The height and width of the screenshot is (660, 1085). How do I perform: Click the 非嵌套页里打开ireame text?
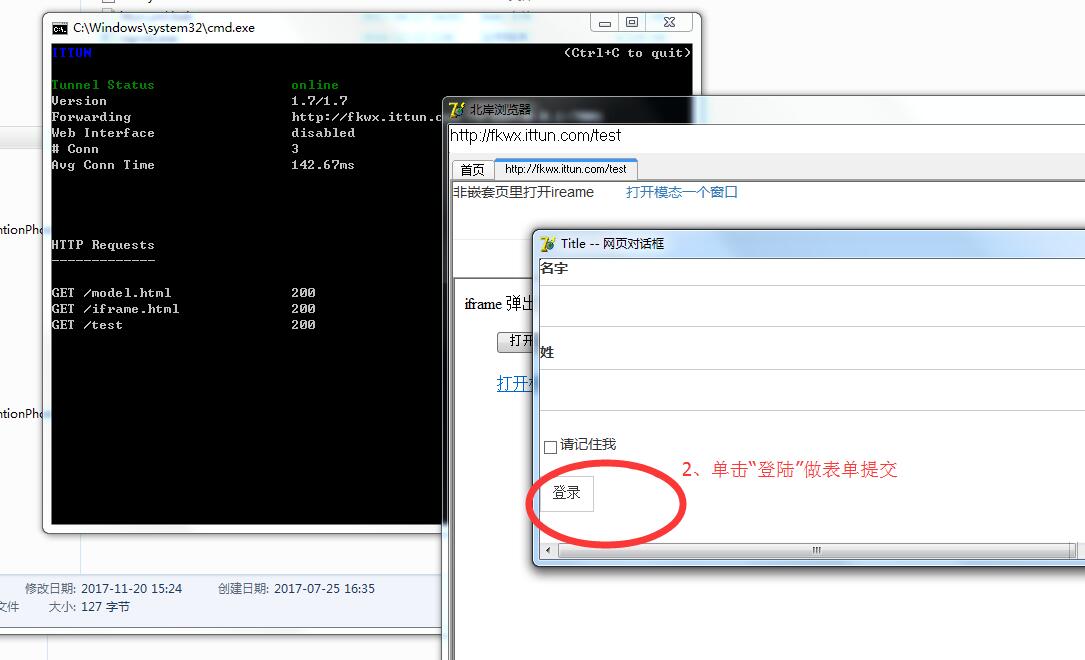pyautogui.click(x=523, y=192)
